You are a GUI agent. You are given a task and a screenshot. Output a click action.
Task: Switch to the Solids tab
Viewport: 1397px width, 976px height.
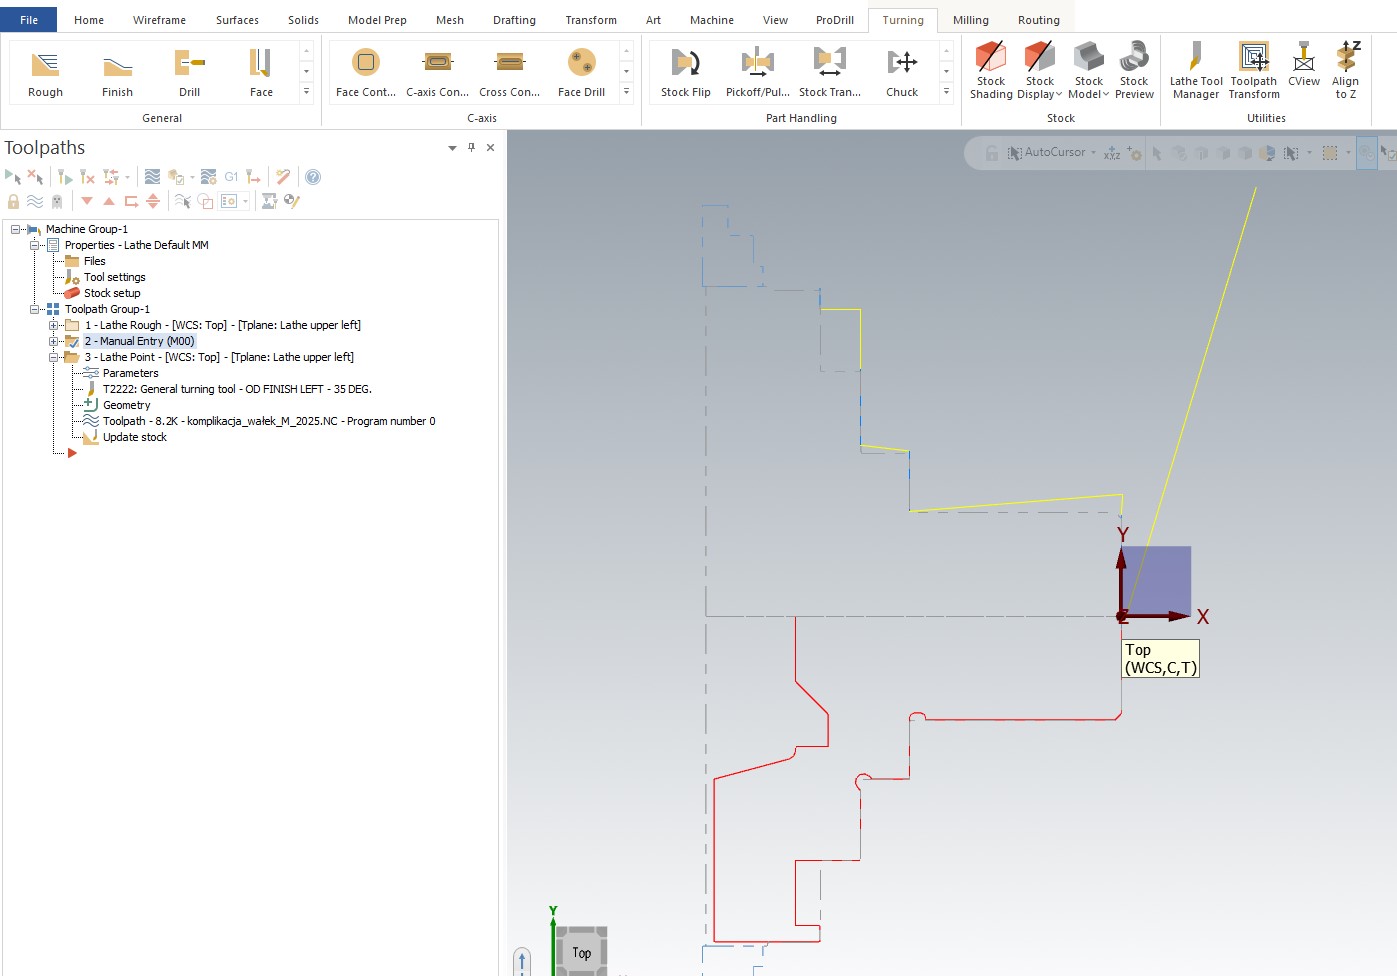tap(303, 20)
